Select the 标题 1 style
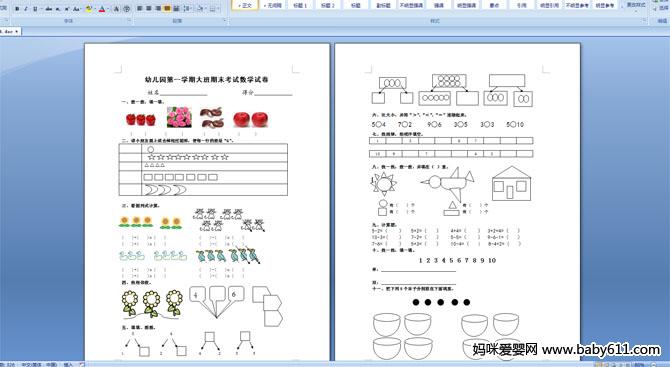Image resolution: width=670 pixels, height=367 pixels. tap(300, 5)
